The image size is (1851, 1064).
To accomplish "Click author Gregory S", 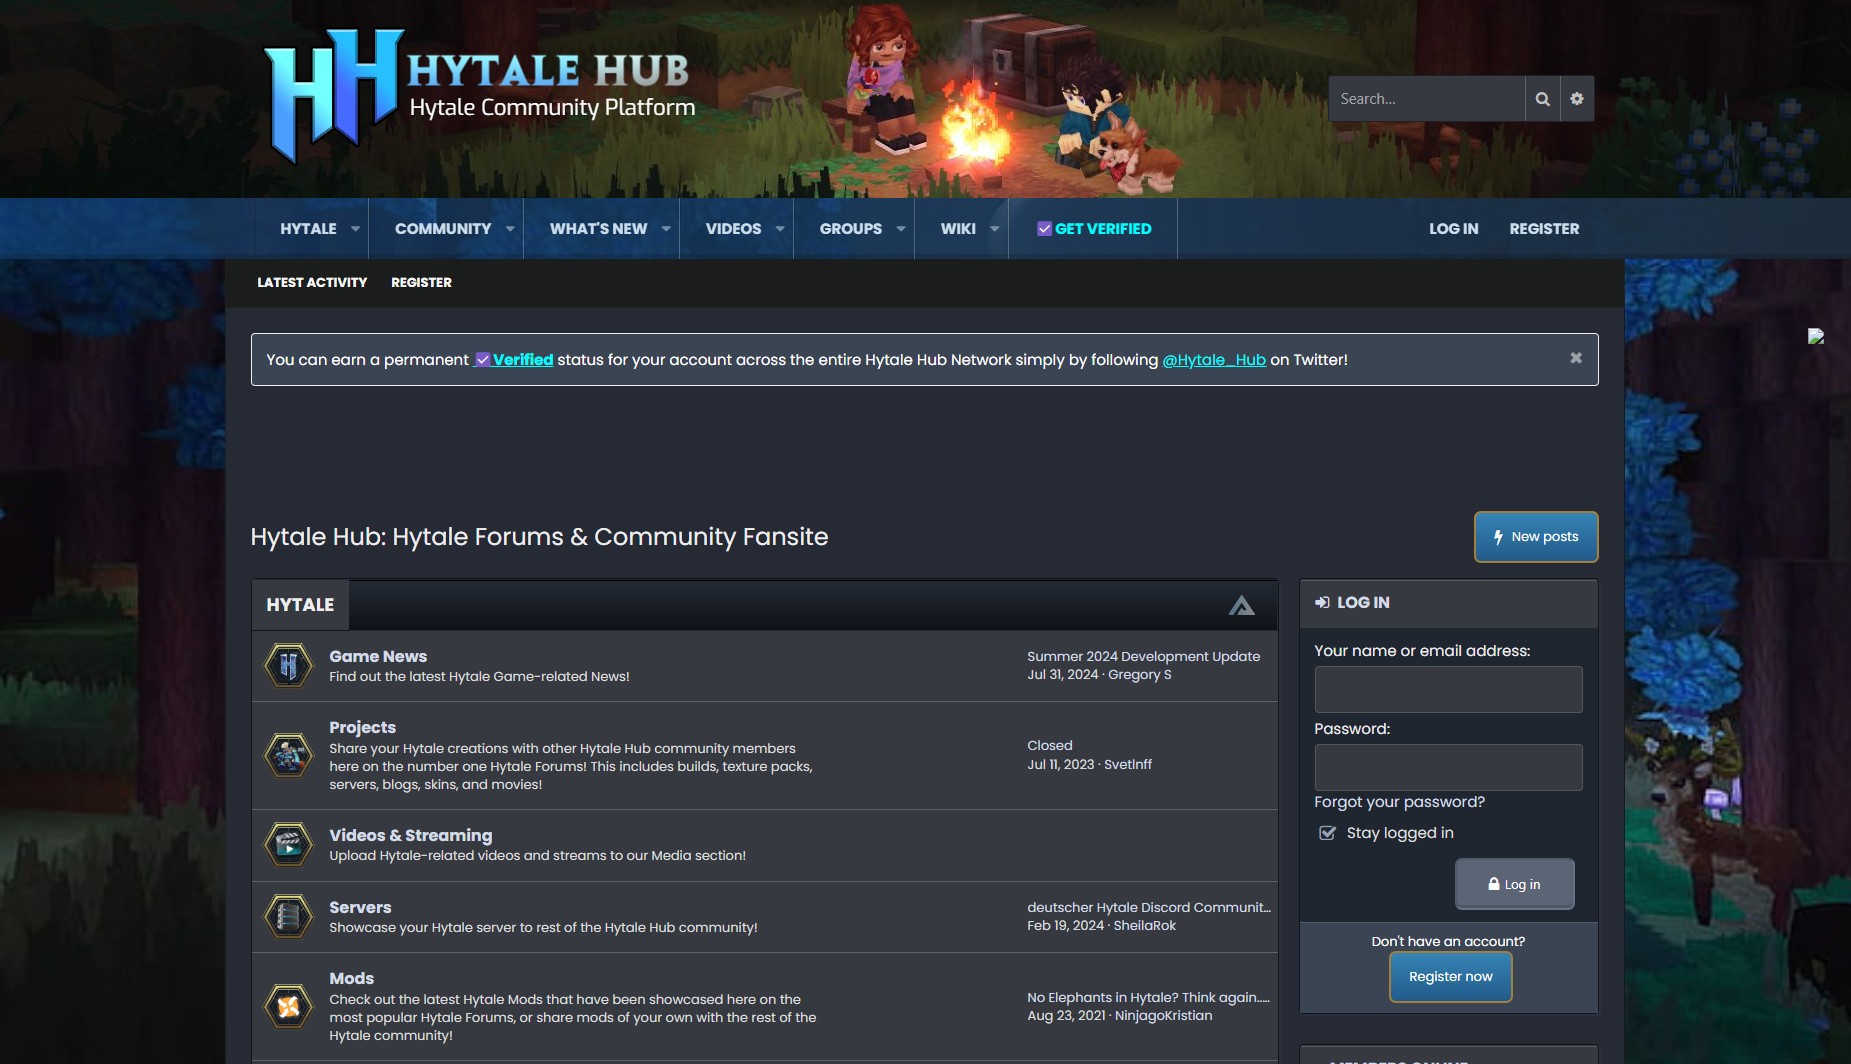I will (1140, 675).
